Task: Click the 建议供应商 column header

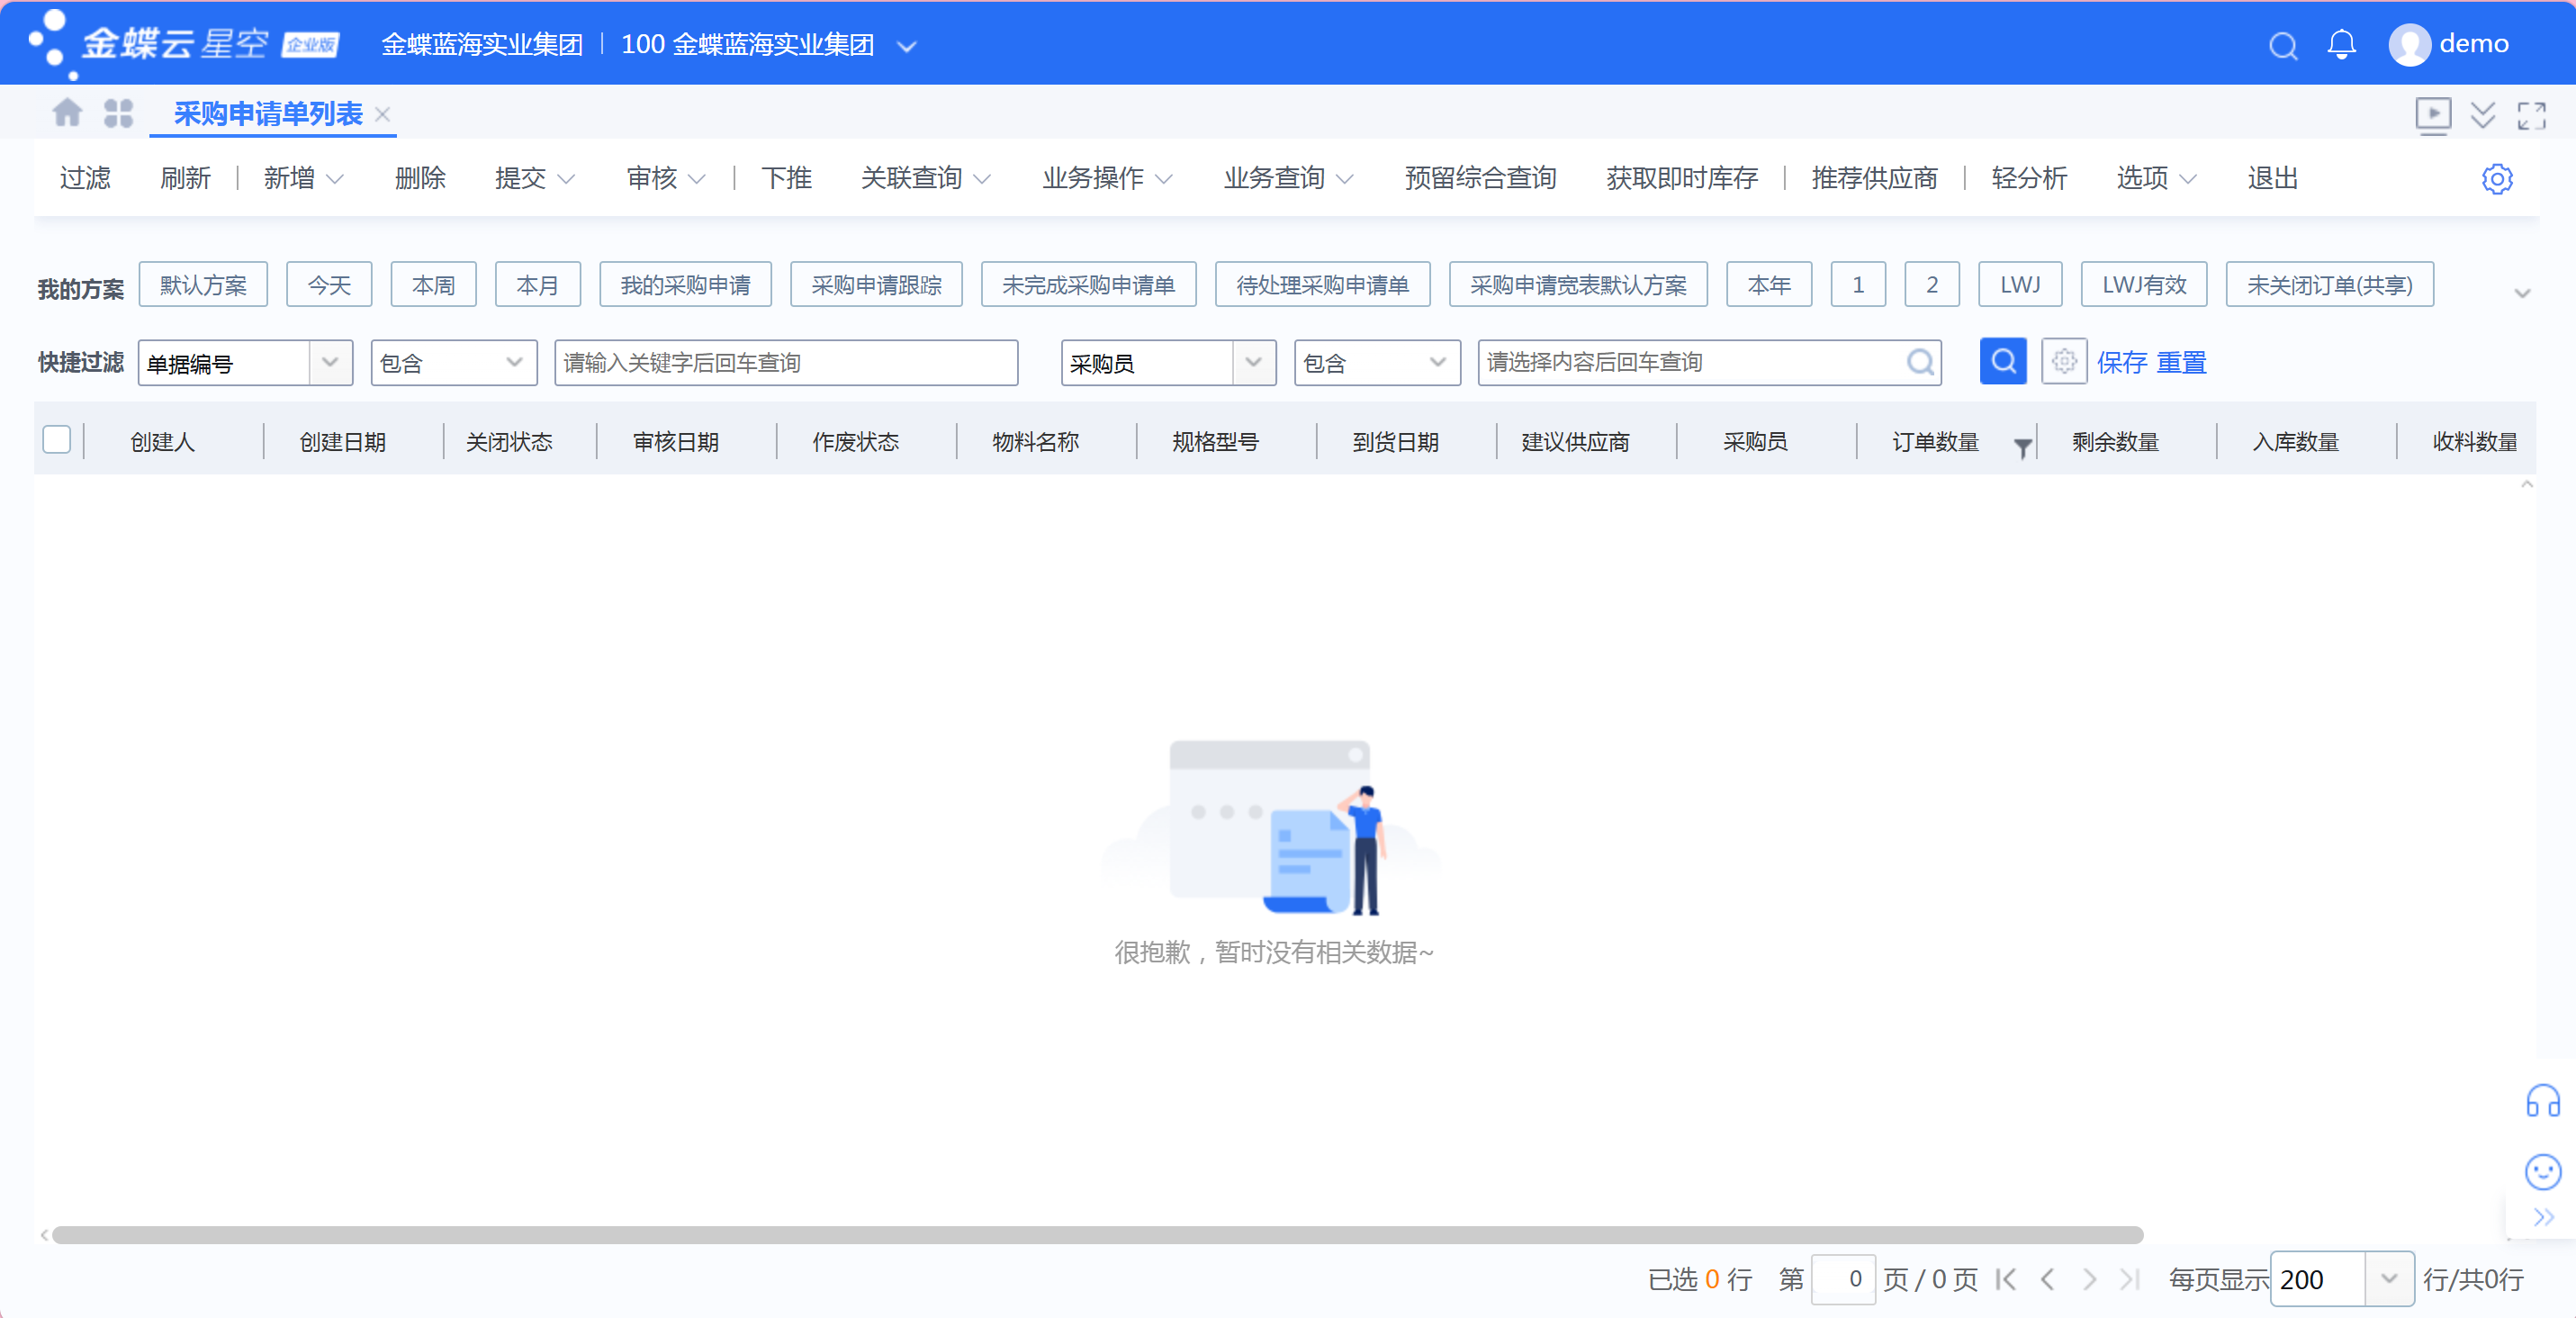Action: (1575, 442)
